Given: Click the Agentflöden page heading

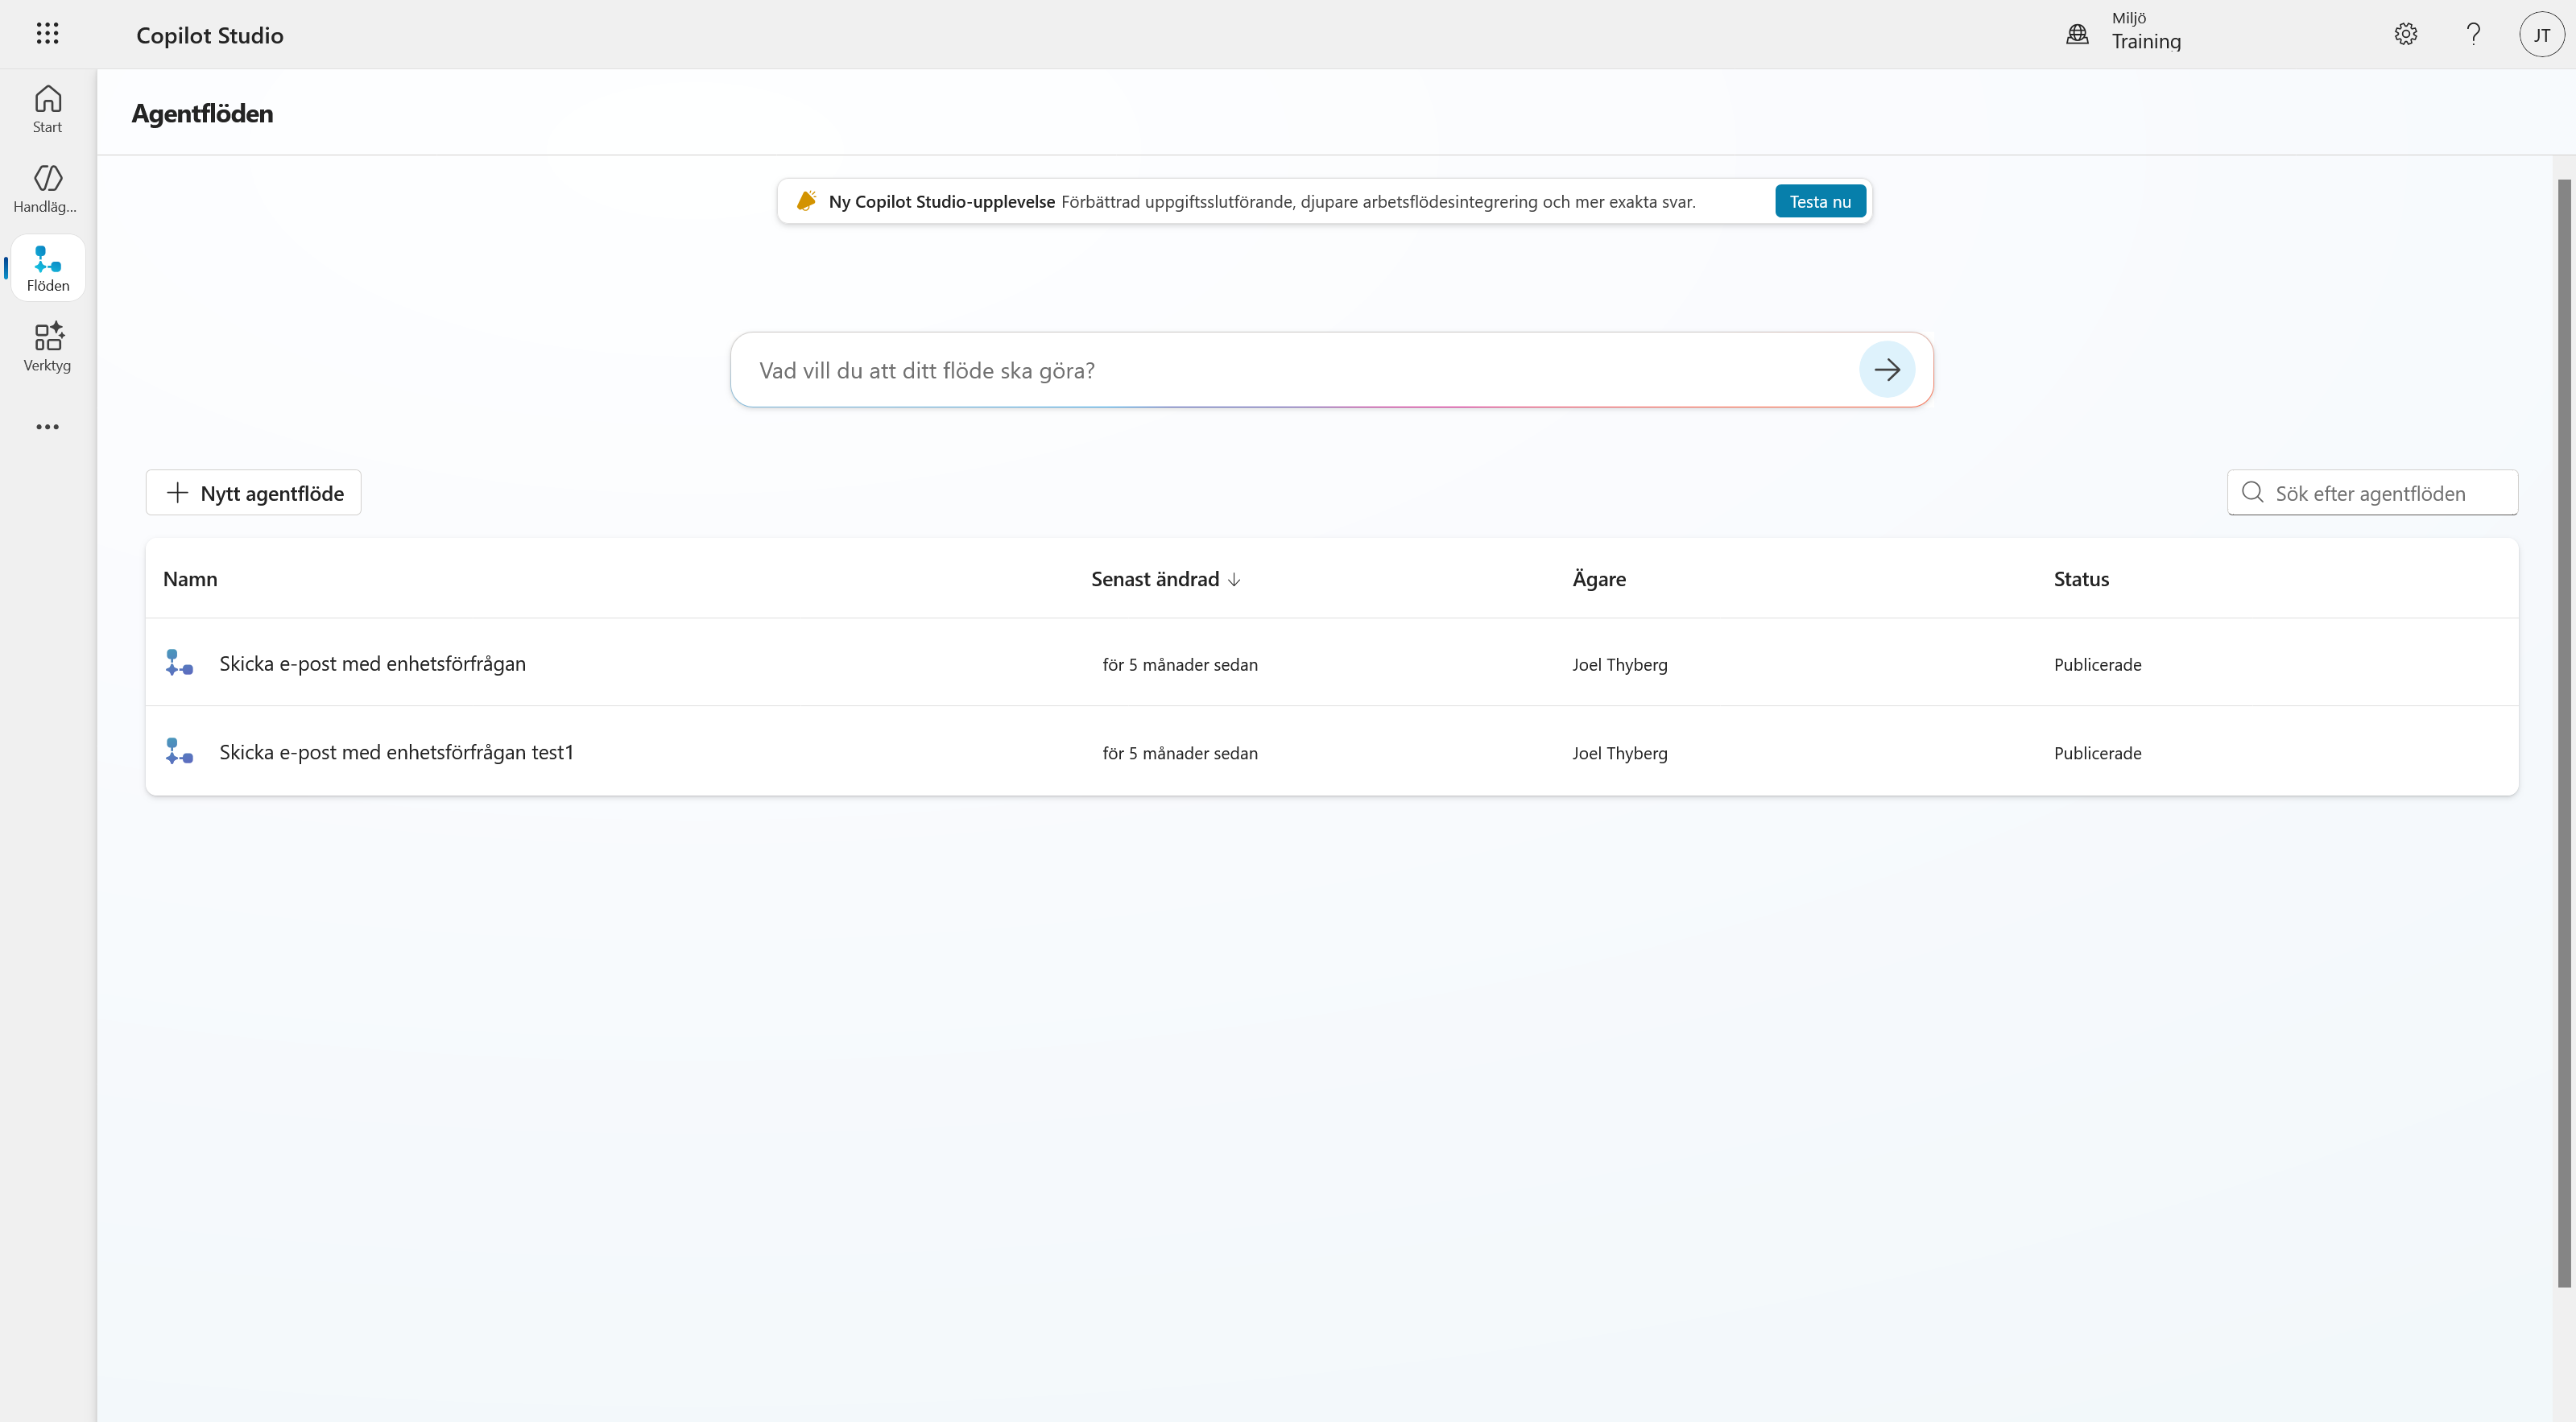Looking at the screenshot, I should (202, 113).
